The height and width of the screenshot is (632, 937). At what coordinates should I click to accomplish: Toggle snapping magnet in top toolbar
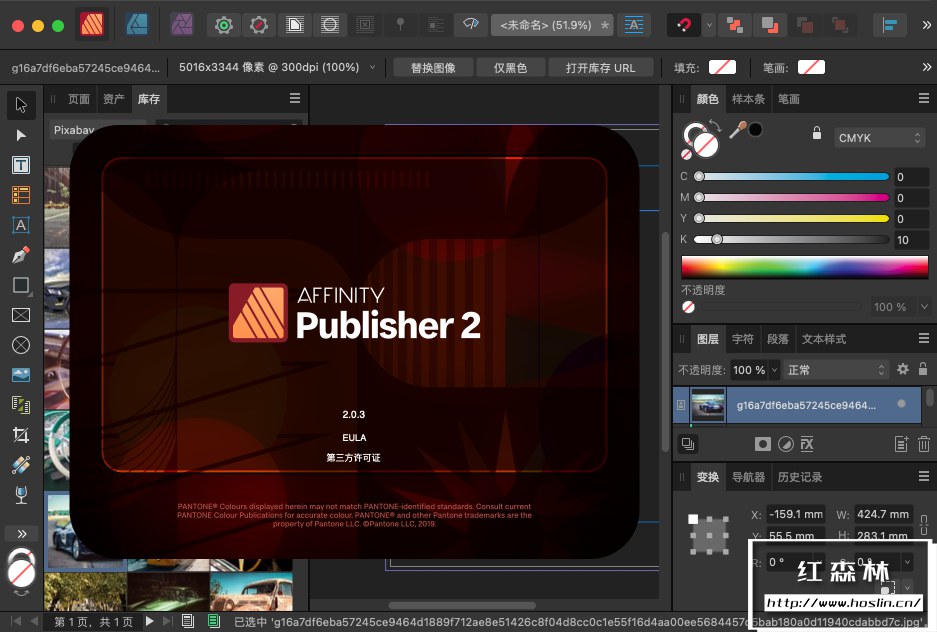coord(683,24)
